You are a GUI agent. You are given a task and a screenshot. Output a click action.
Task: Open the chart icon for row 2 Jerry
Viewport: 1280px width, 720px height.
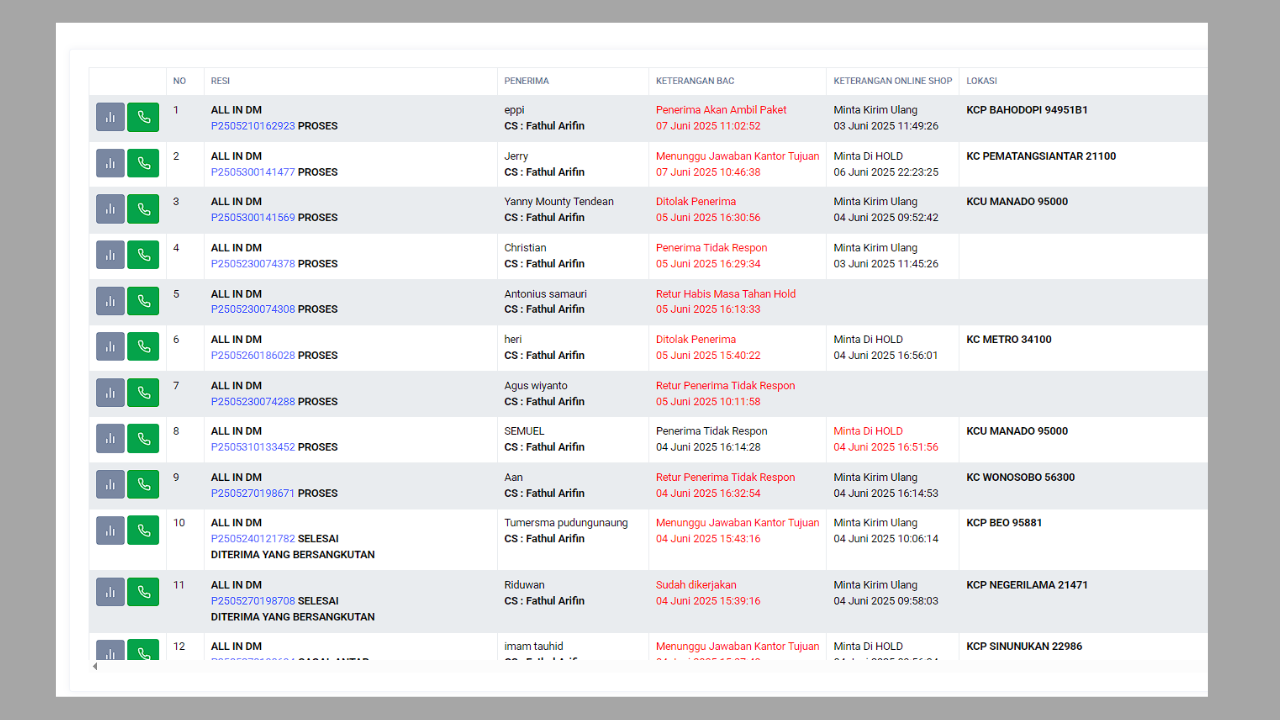[110, 163]
